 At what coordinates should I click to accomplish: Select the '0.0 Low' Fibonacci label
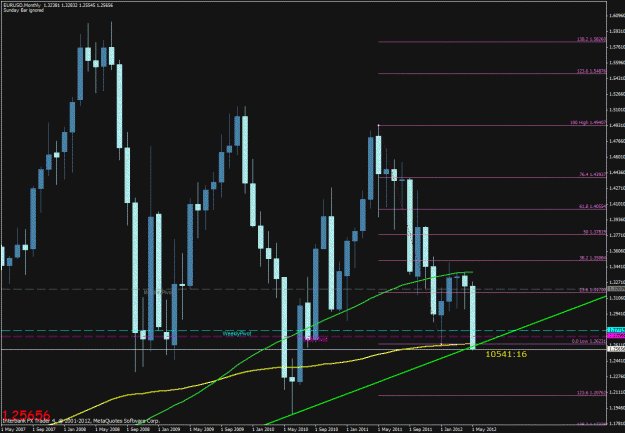click(589, 341)
